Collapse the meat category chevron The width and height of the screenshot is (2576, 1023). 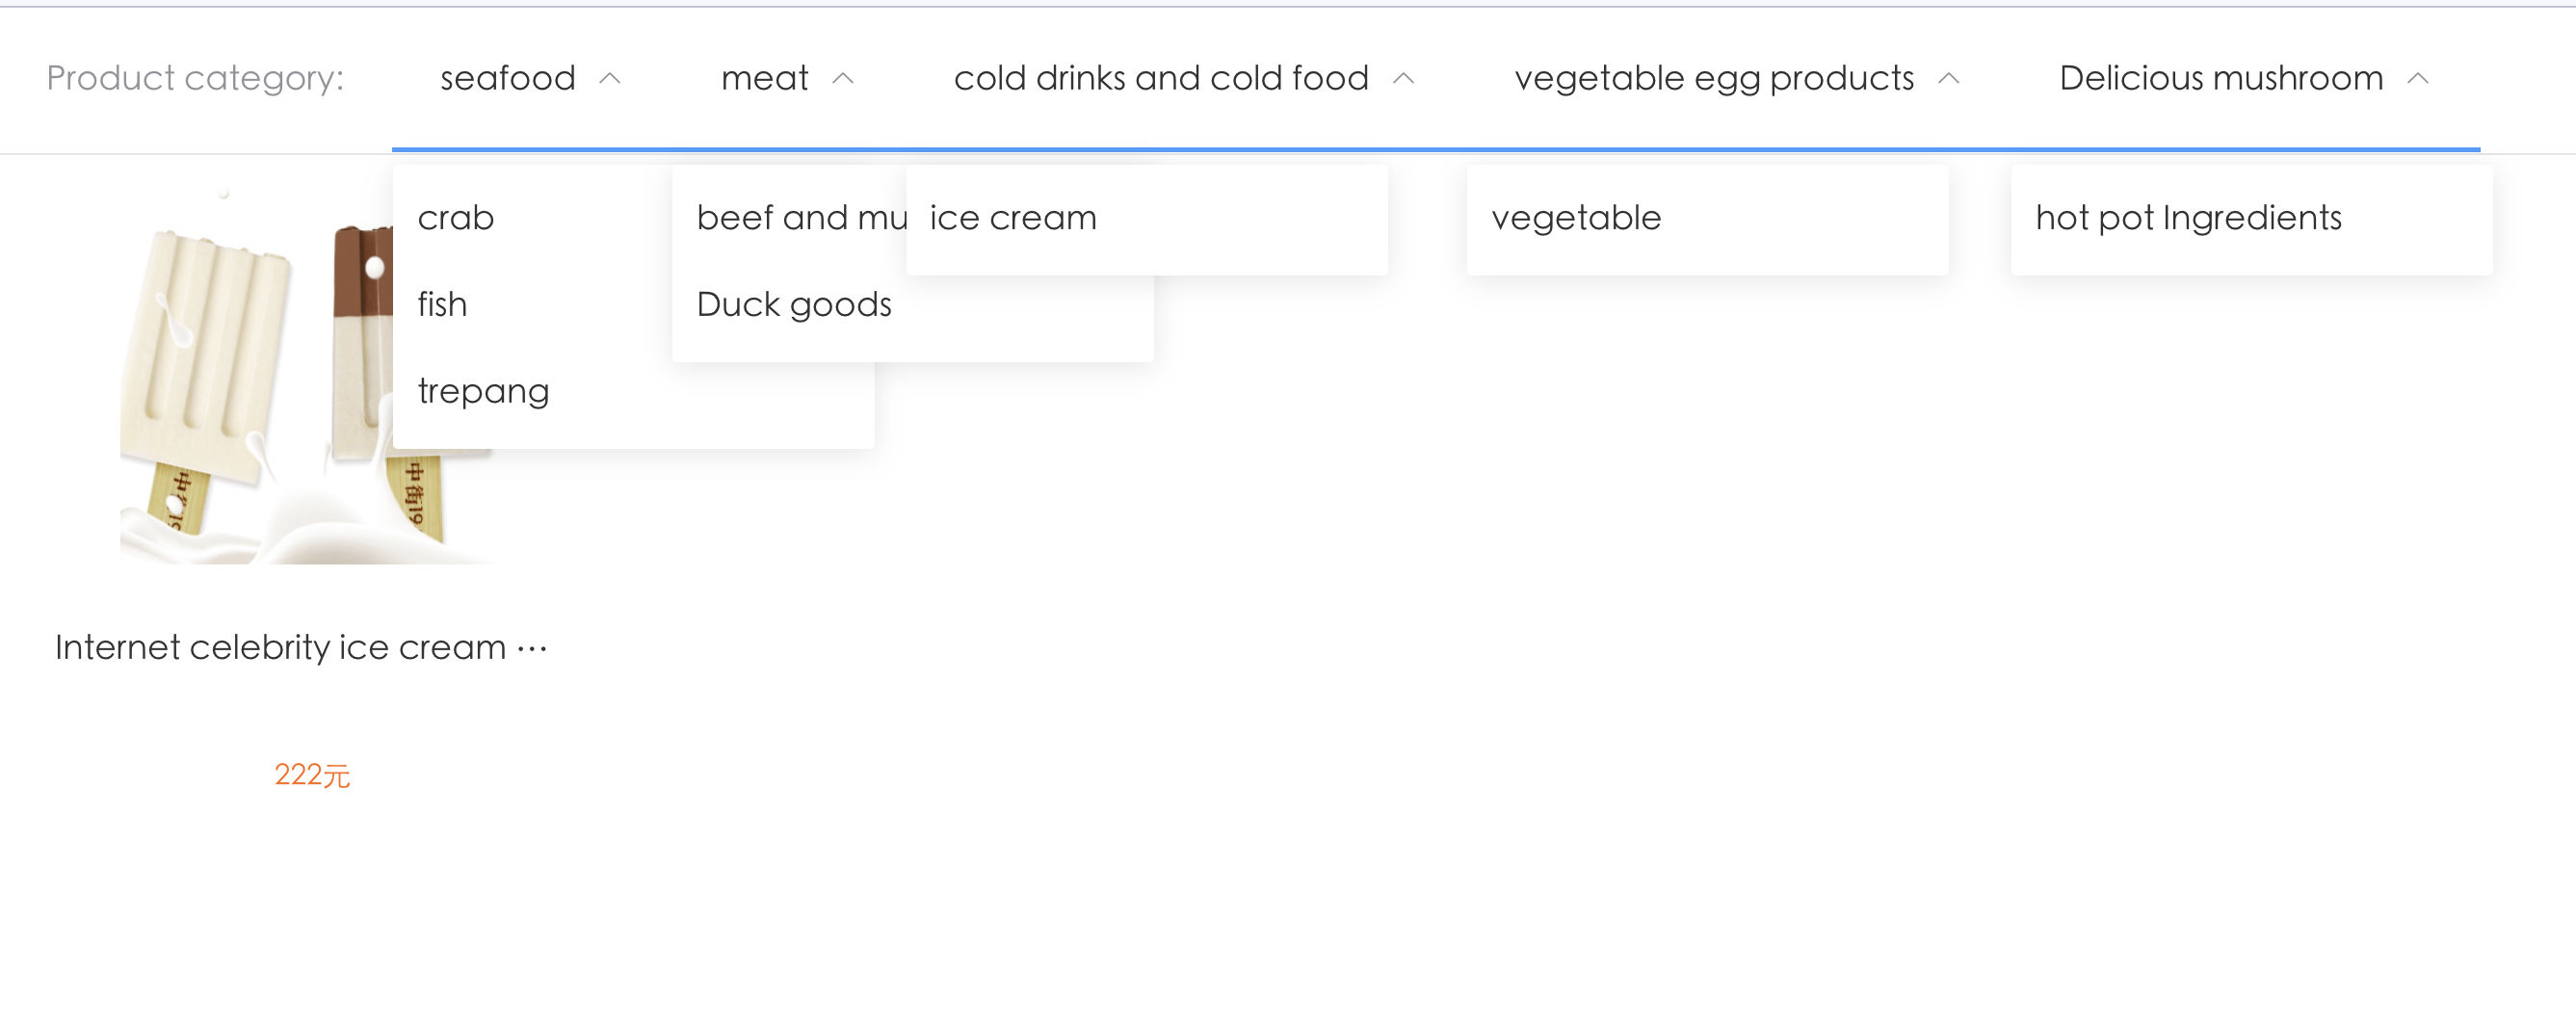(x=843, y=78)
